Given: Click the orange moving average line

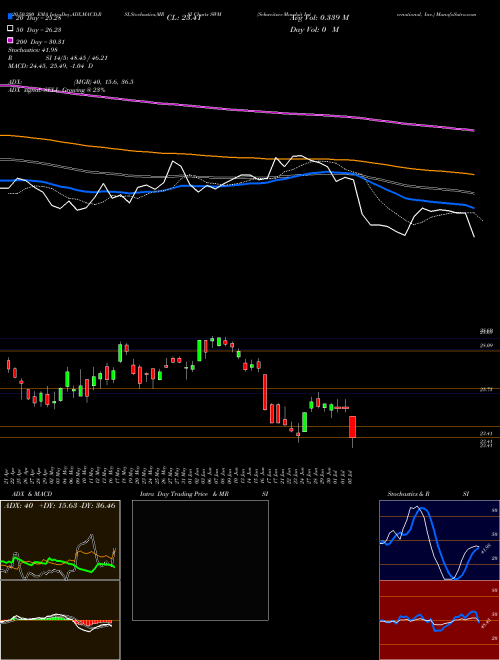Looking at the screenshot, I should tap(237, 156).
